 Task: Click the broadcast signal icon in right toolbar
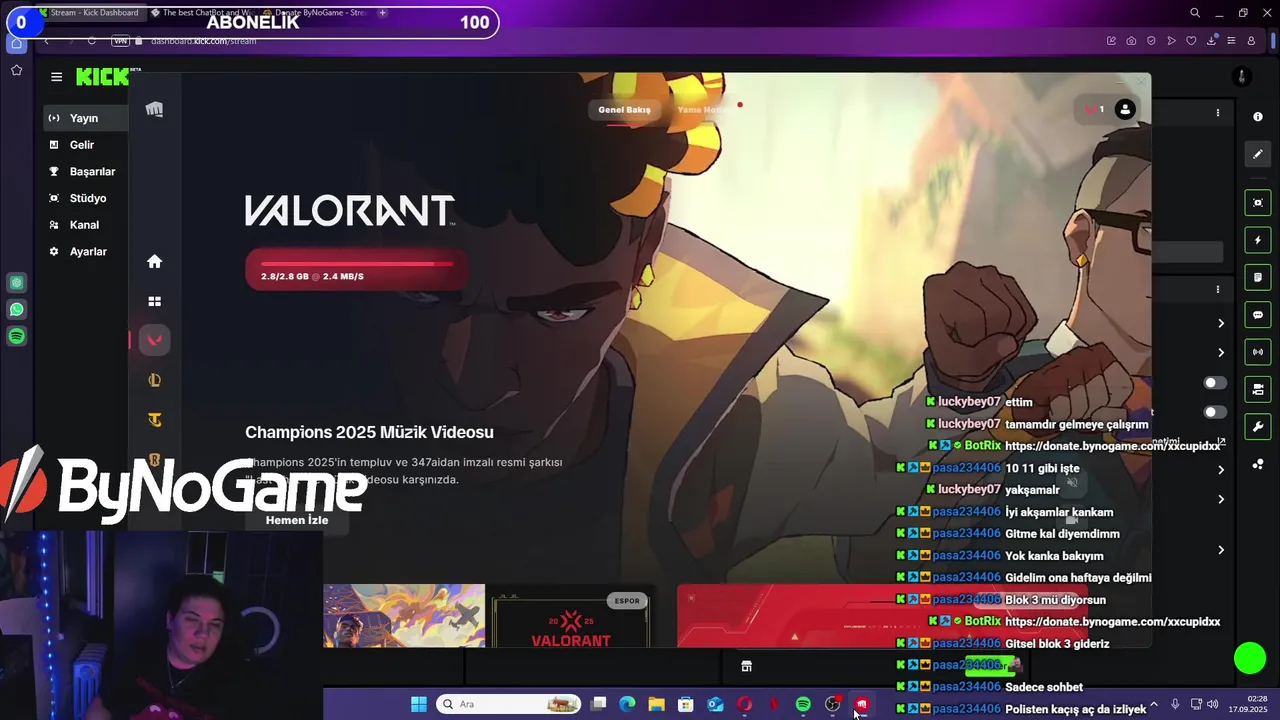(x=1258, y=352)
